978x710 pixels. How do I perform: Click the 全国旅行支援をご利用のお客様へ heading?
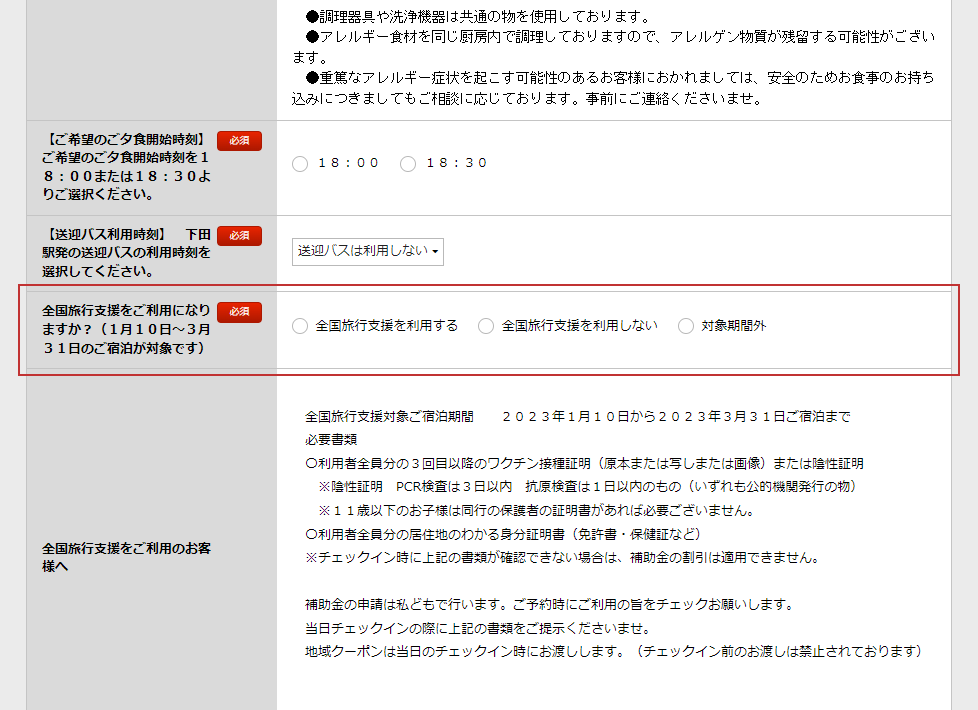(127, 557)
